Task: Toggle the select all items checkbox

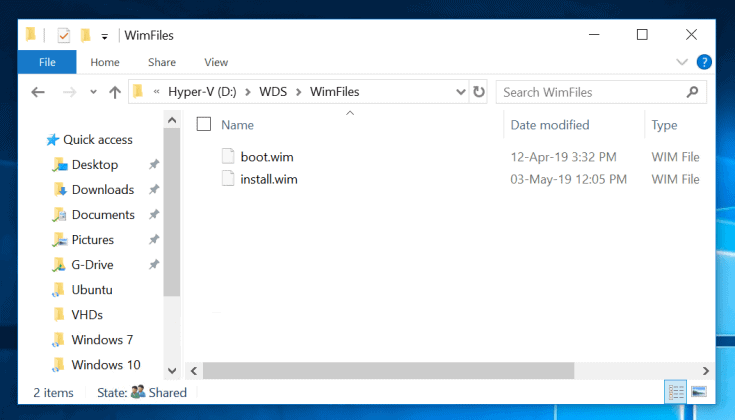Action: point(204,125)
